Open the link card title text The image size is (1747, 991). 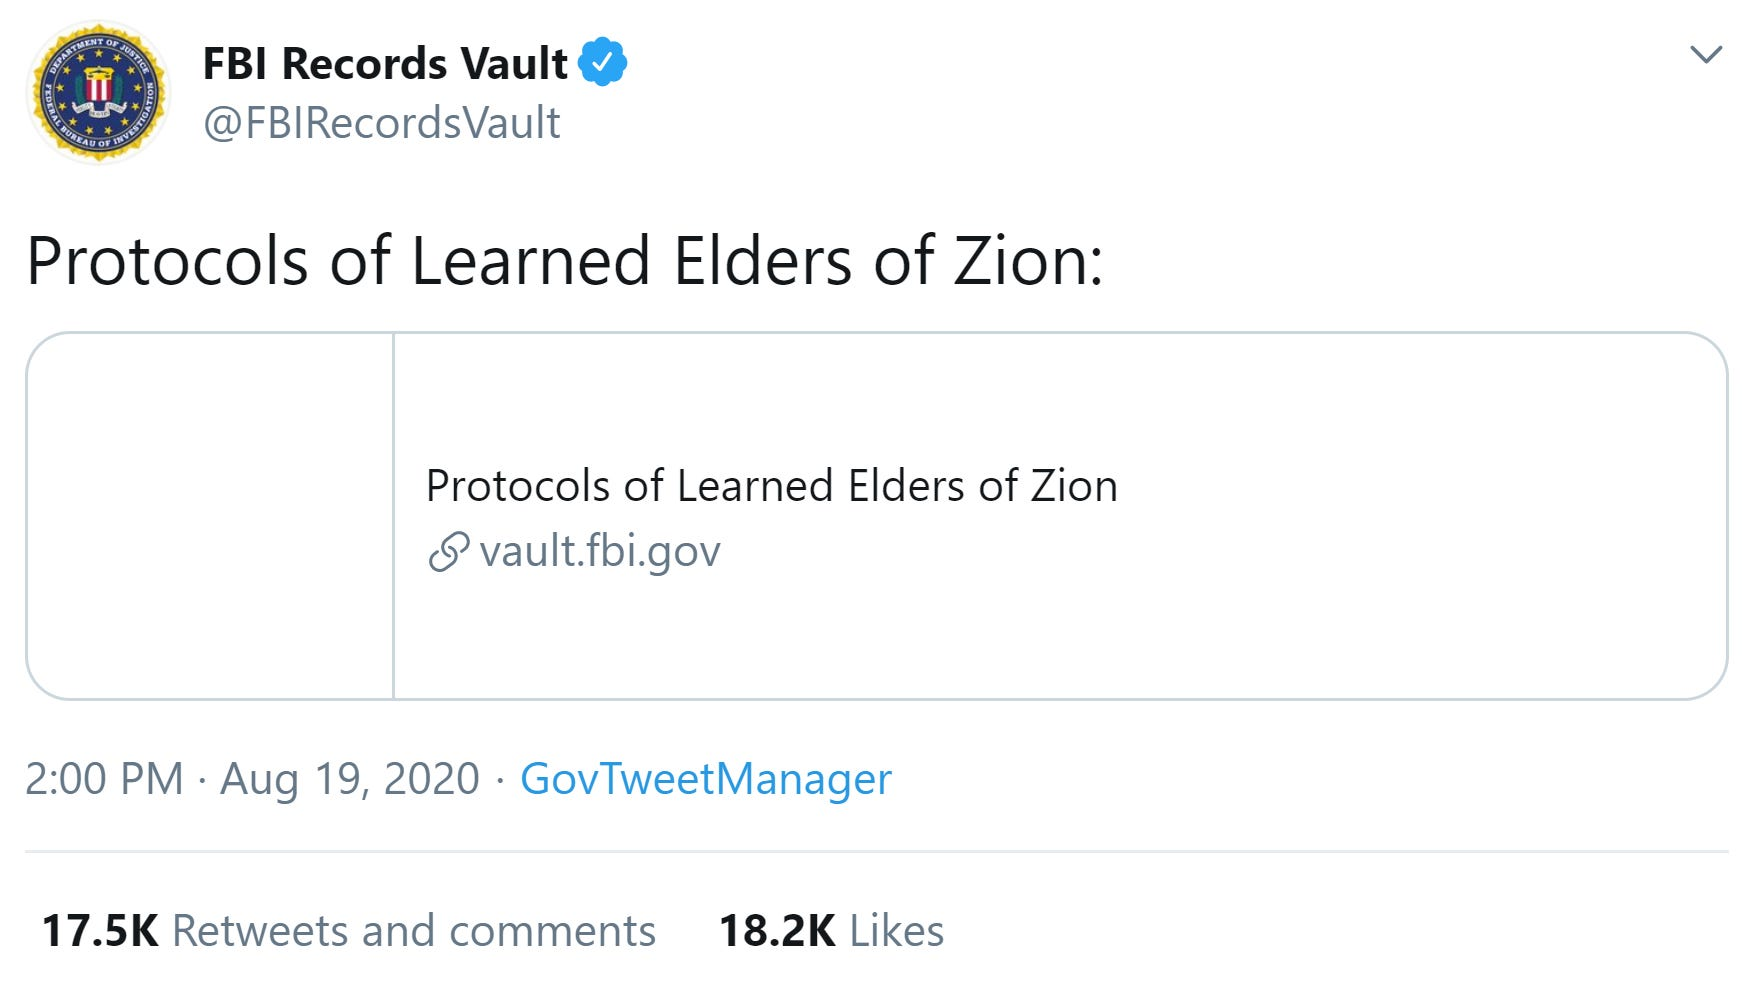pos(771,486)
